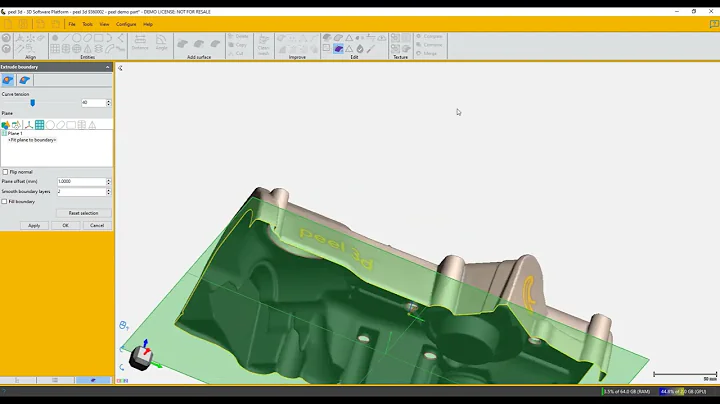The image size is (720, 404).
Task: Click the Curve tension slider handle
Action: coord(33,103)
